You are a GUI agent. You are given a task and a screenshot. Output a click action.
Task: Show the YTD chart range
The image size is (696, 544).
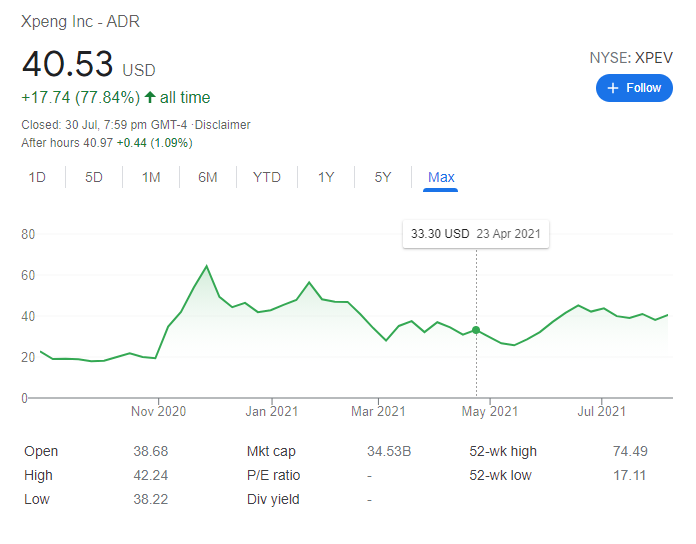(x=267, y=177)
